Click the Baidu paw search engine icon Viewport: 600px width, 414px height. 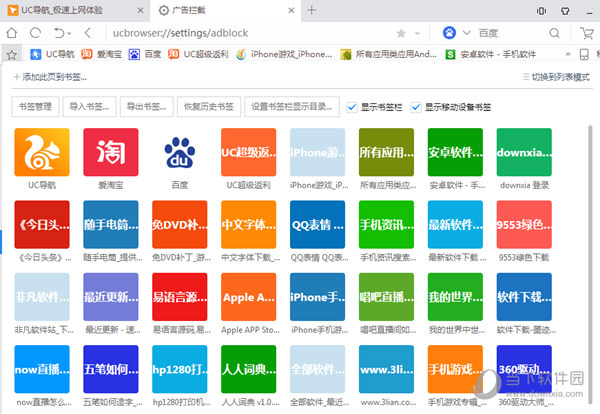pos(449,33)
